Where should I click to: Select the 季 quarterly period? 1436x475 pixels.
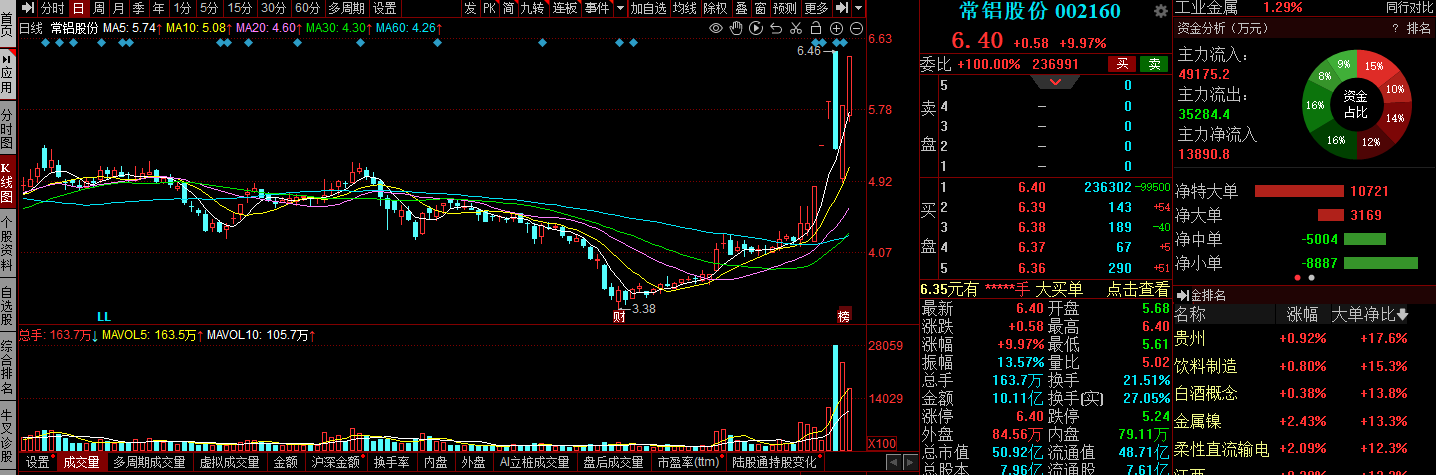tap(139, 8)
